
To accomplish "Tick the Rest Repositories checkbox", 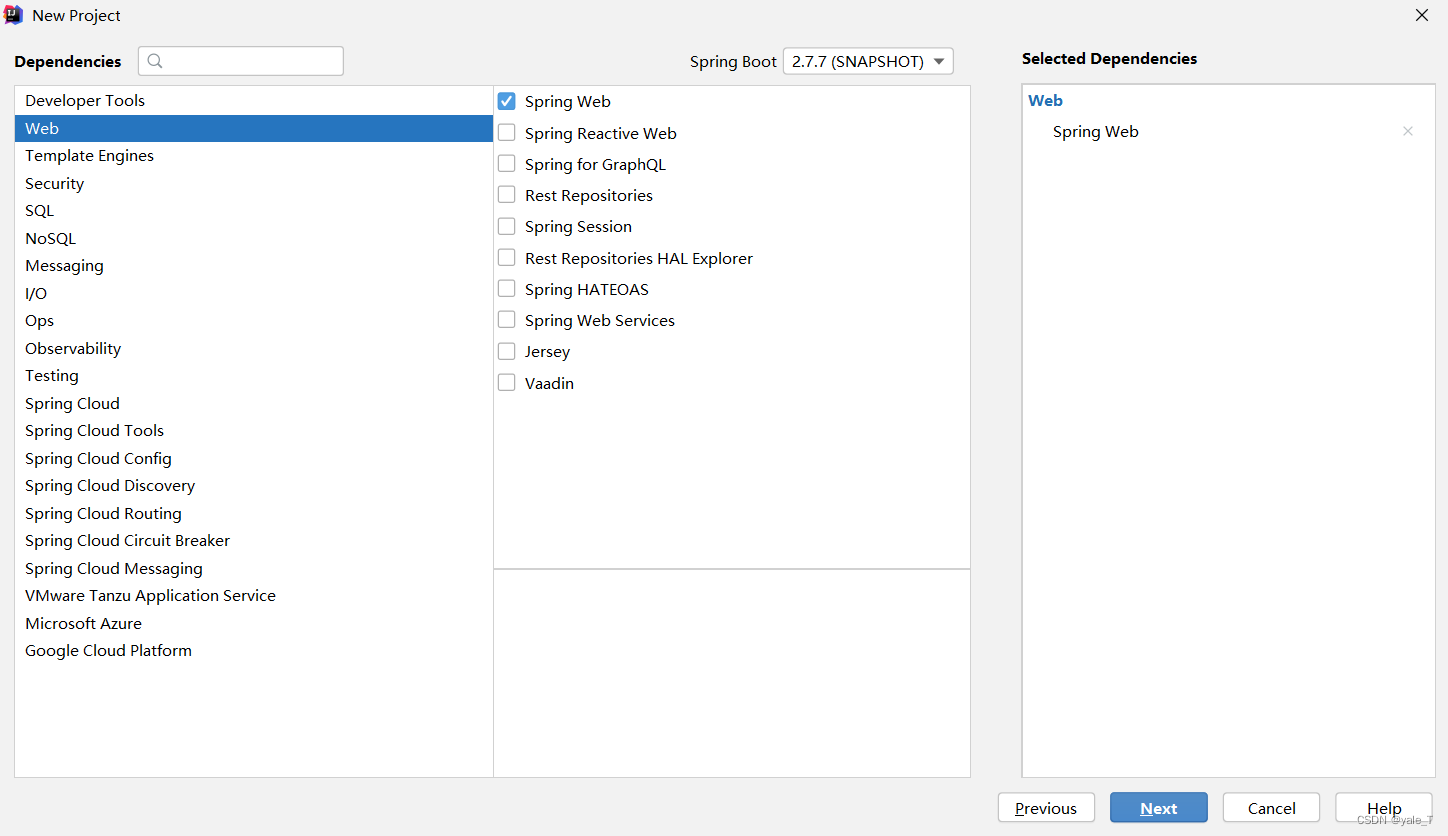I will pyautogui.click(x=507, y=195).
